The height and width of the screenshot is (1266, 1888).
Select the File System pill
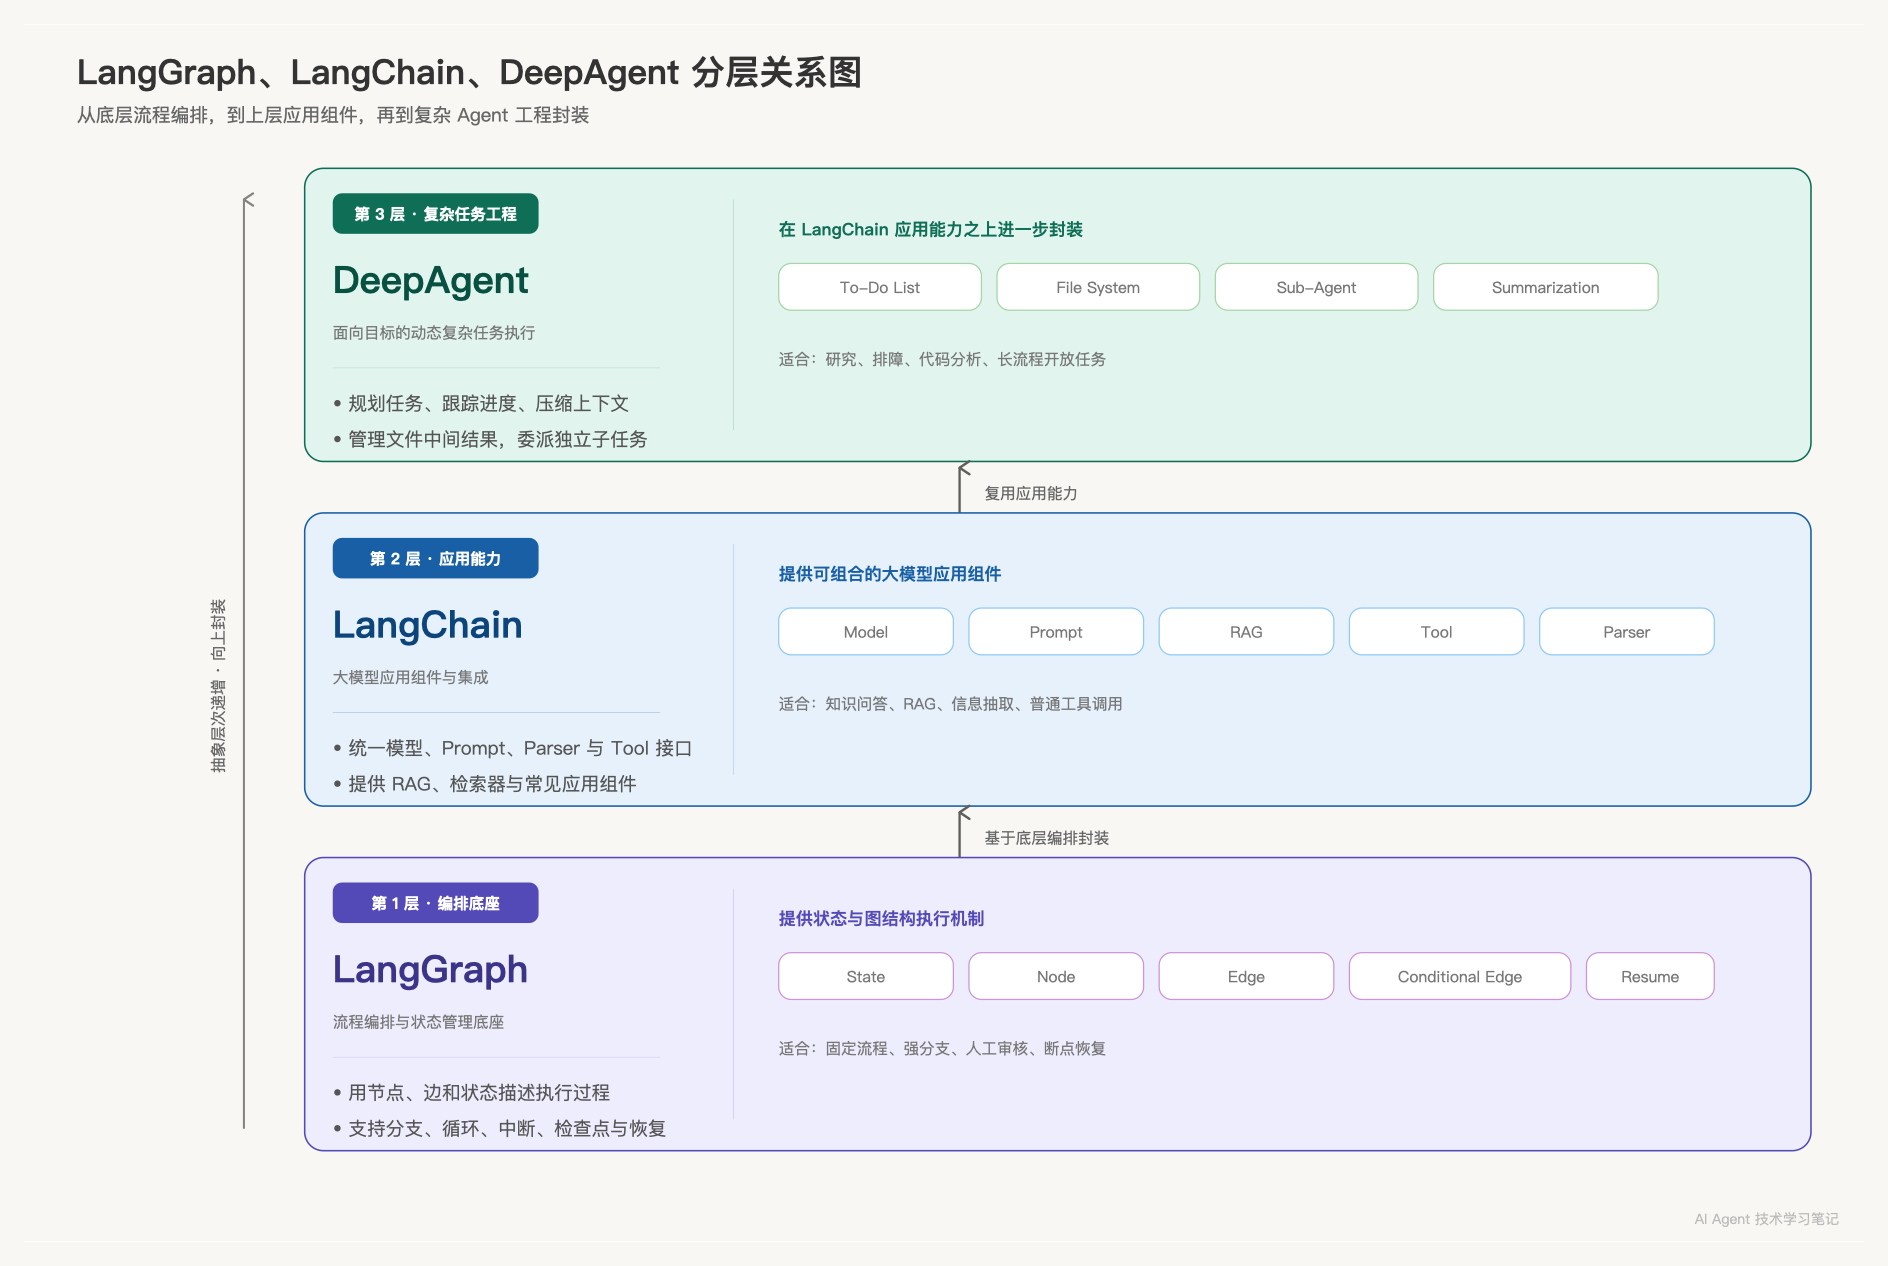(x=1098, y=287)
